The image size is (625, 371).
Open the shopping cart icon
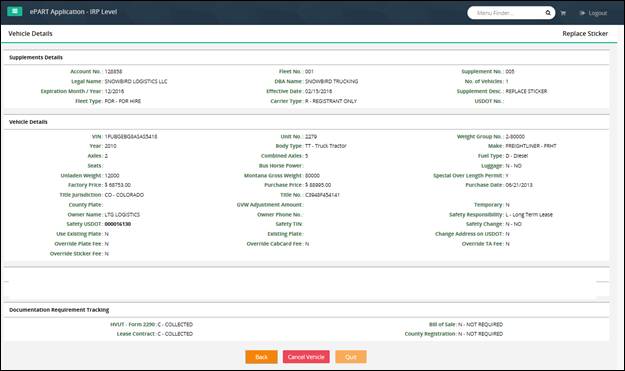(563, 13)
